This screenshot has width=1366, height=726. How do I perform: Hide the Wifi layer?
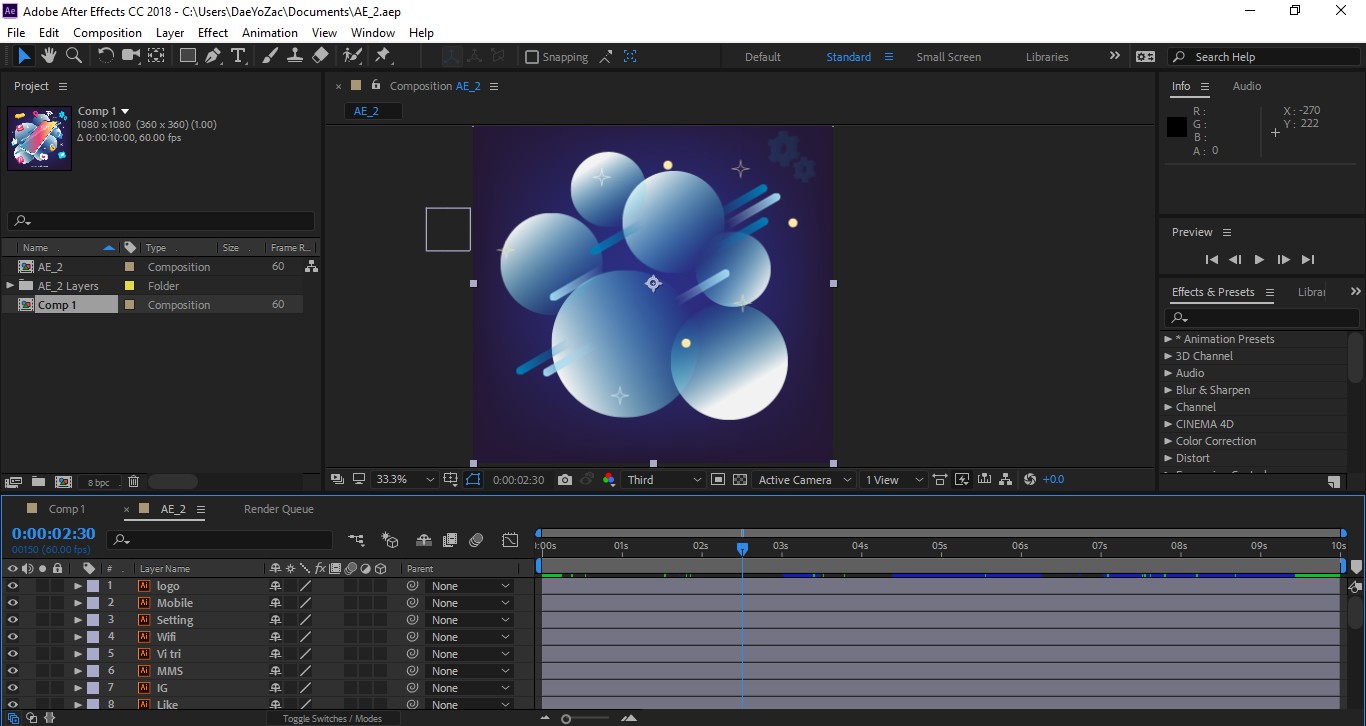(13, 637)
